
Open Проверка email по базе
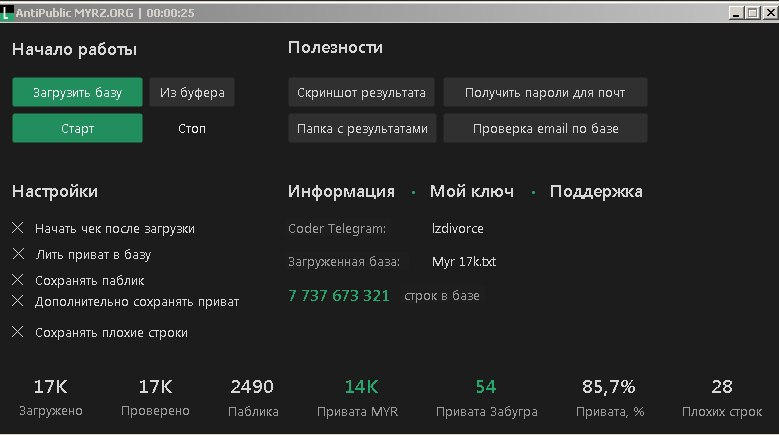545,128
